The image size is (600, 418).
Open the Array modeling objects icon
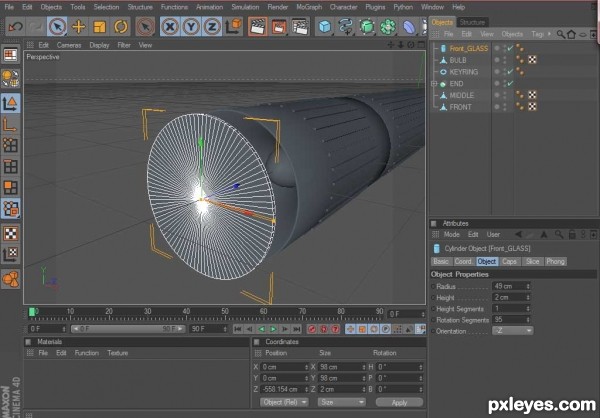388,27
